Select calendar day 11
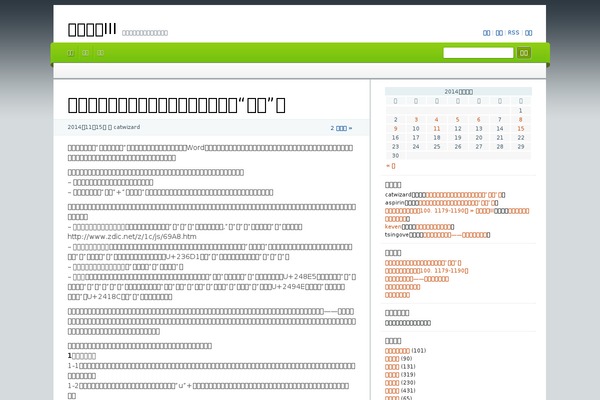The height and width of the screenshot is (400, 600). click(x=437, y=129)
